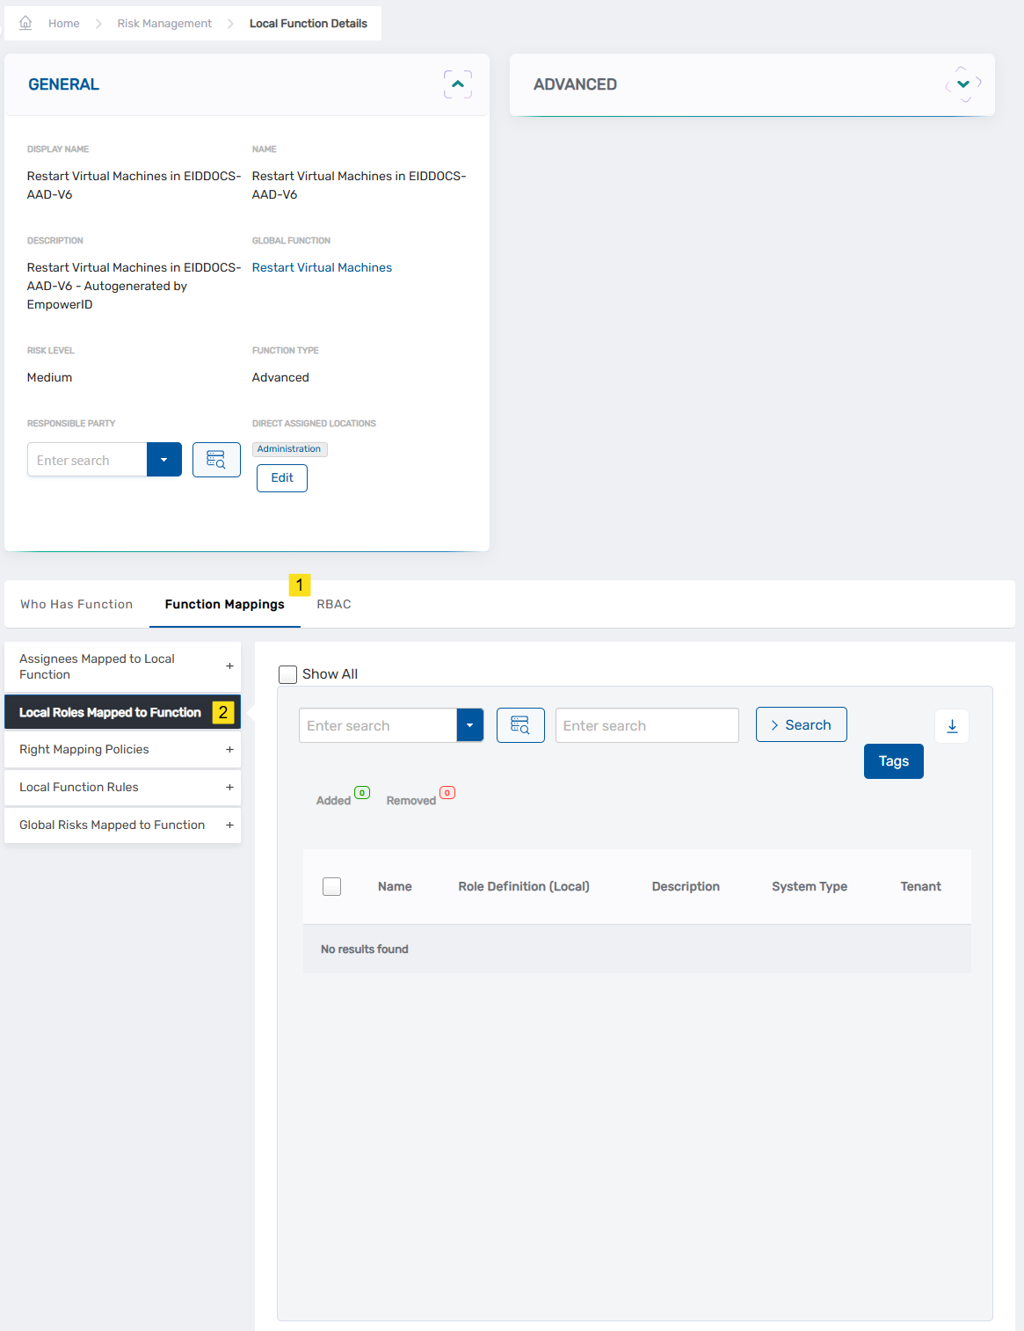
Task: Click the Advanced function type value
Action: [281, 378]
